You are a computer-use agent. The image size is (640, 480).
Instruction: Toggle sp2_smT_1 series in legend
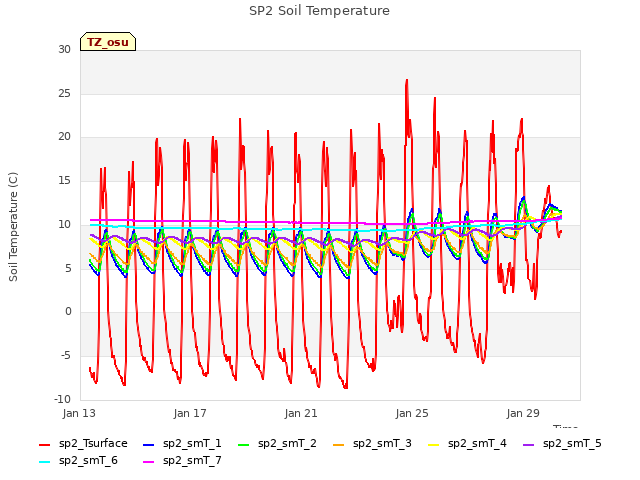click(182, 444)
